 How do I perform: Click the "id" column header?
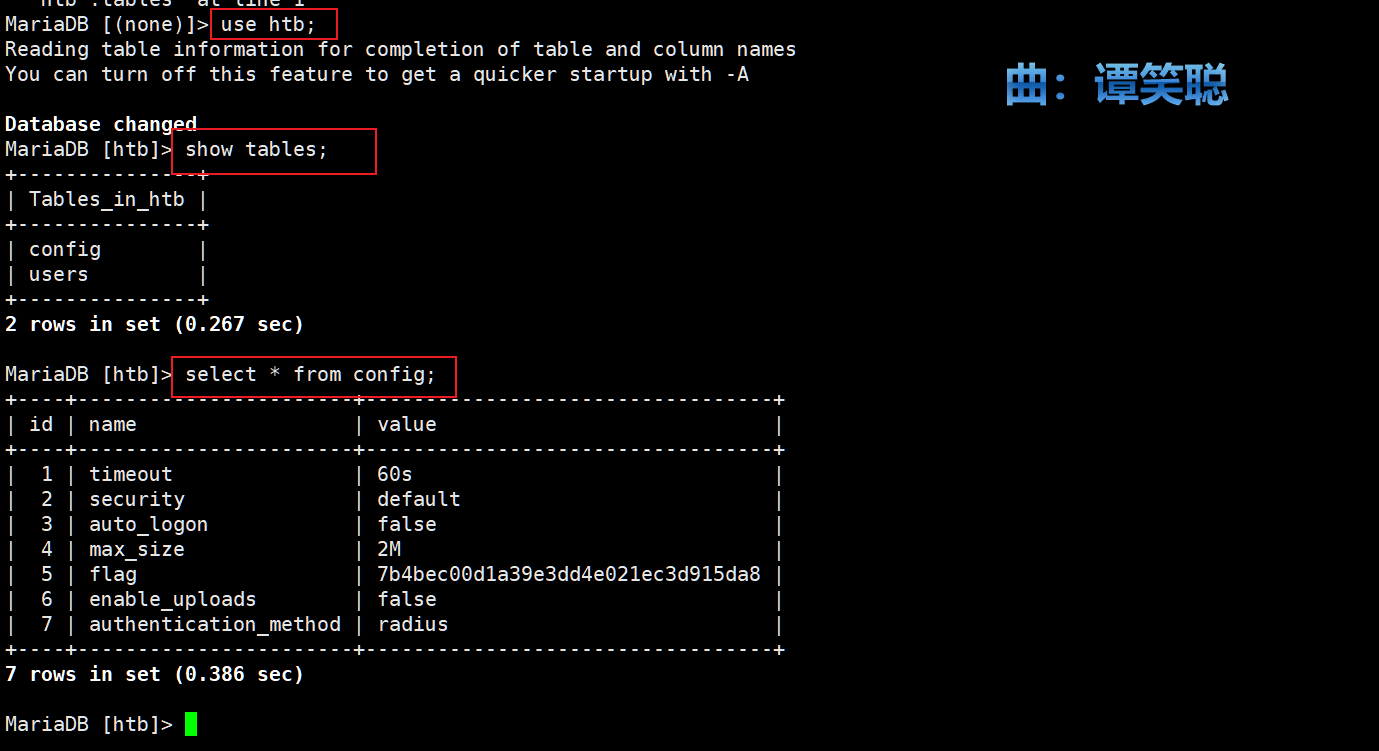(41, 424)
